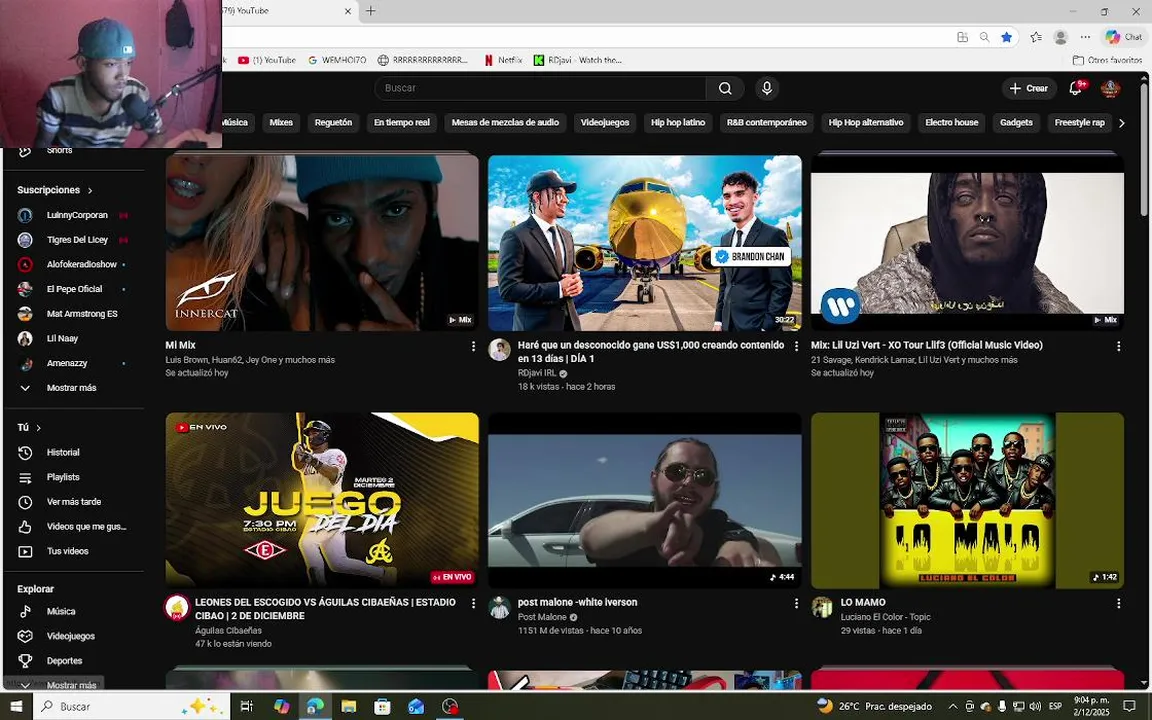Screen dimensions: 1152x720
Task: Click the Post Malone channel avatar
Action: point(500,608)
